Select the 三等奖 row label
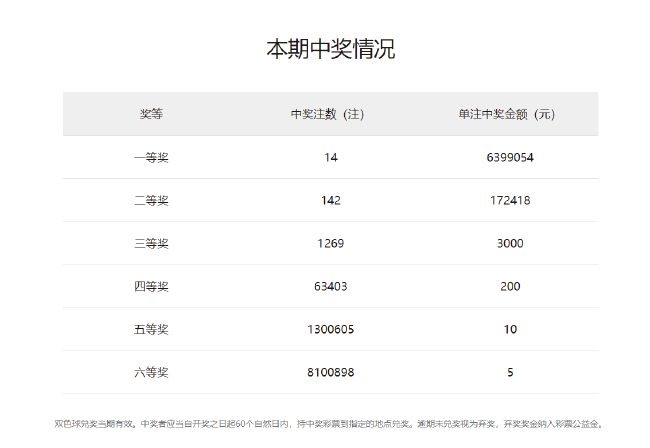This screenshot has width=650, height=448. (x=151, y=244)
